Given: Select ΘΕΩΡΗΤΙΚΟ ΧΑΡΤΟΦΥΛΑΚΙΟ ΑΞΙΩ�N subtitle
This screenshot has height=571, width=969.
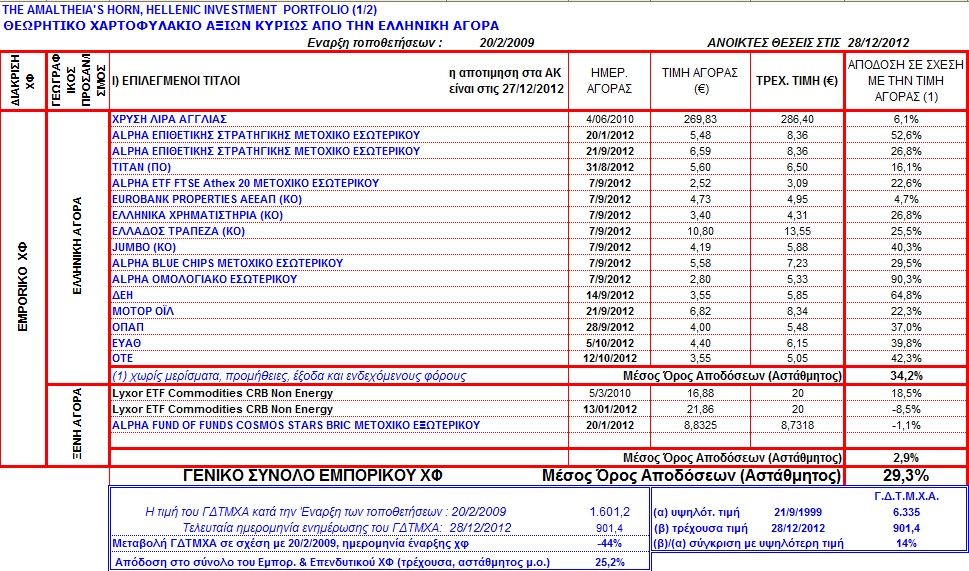Looking at the screenshot, I should [x=251, y=26].
